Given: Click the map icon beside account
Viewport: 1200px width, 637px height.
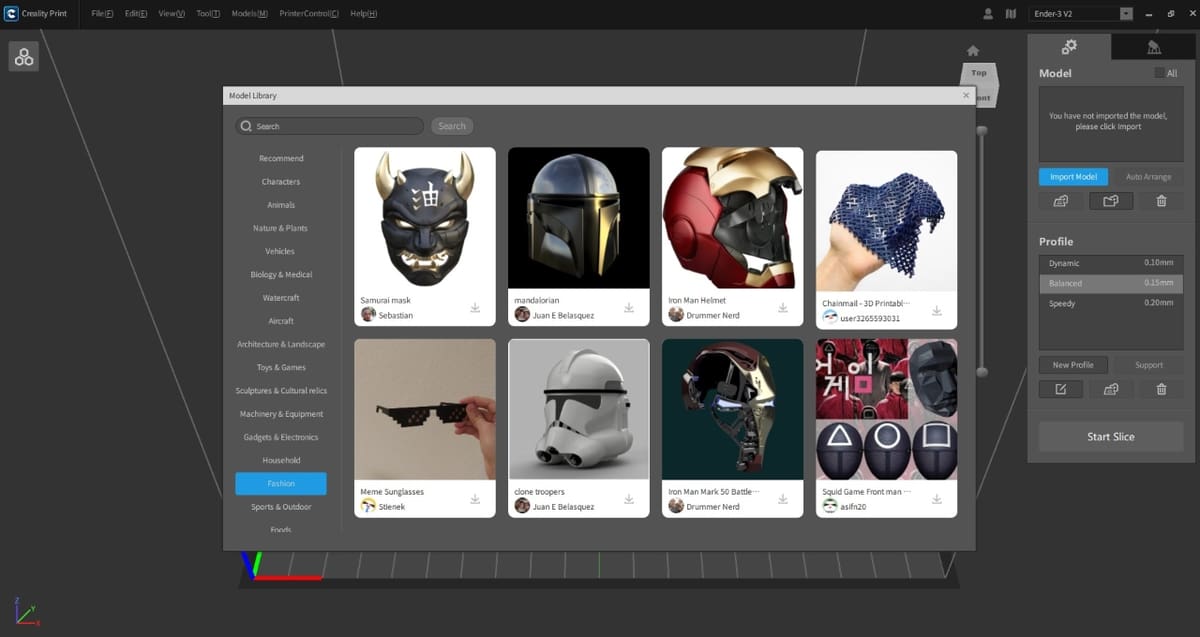Looking at the screenshot, I should (x=1011, y=14).
